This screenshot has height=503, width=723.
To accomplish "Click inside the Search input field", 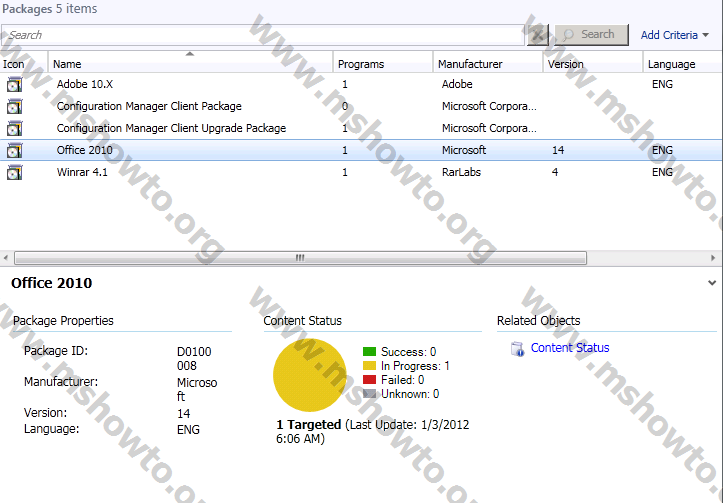I will 263,35.
